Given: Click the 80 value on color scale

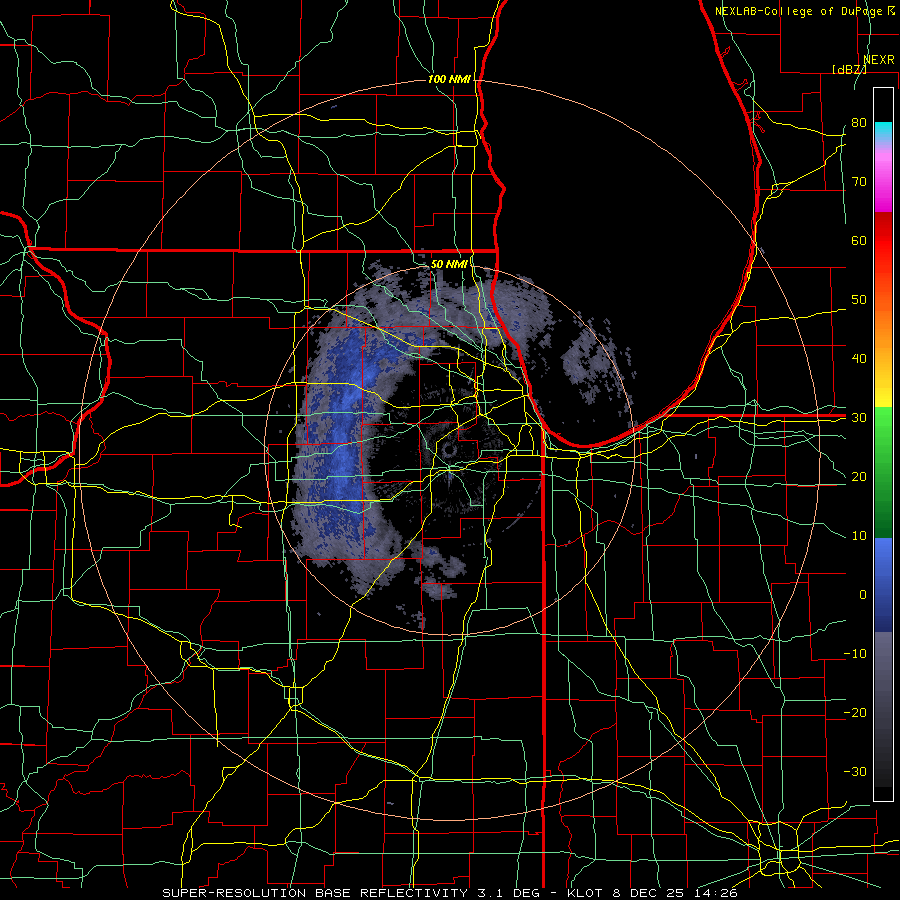Looking at the screenshot, I should 859,122.
